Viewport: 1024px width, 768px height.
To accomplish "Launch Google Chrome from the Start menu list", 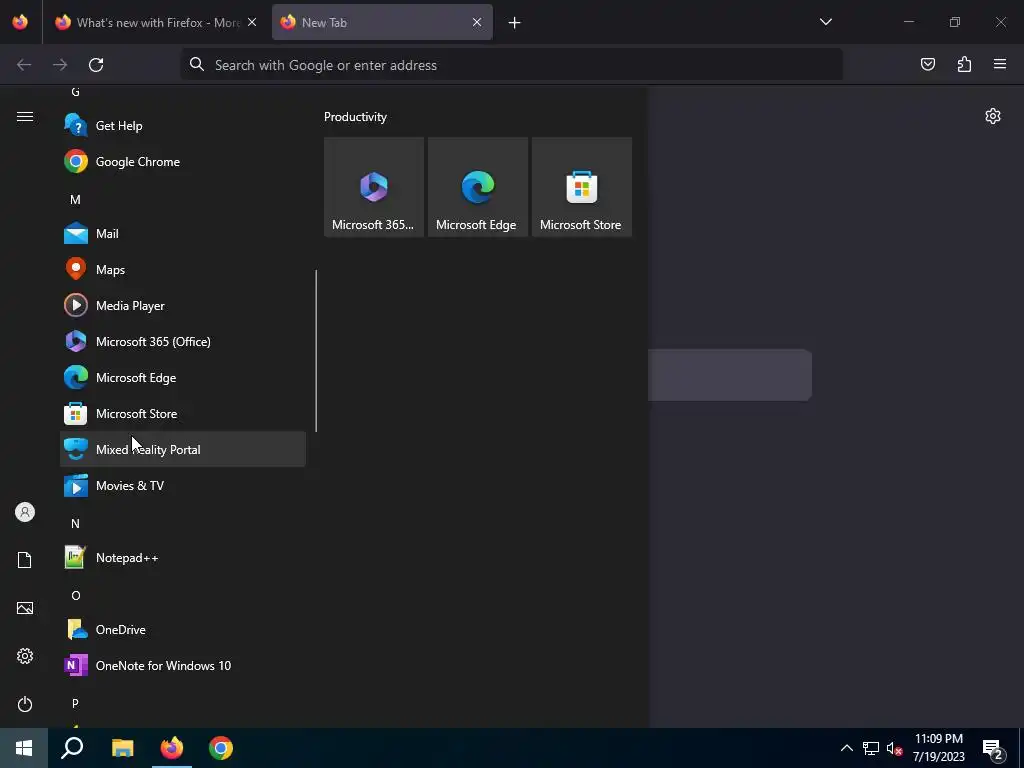I will [x=183, y=161].
